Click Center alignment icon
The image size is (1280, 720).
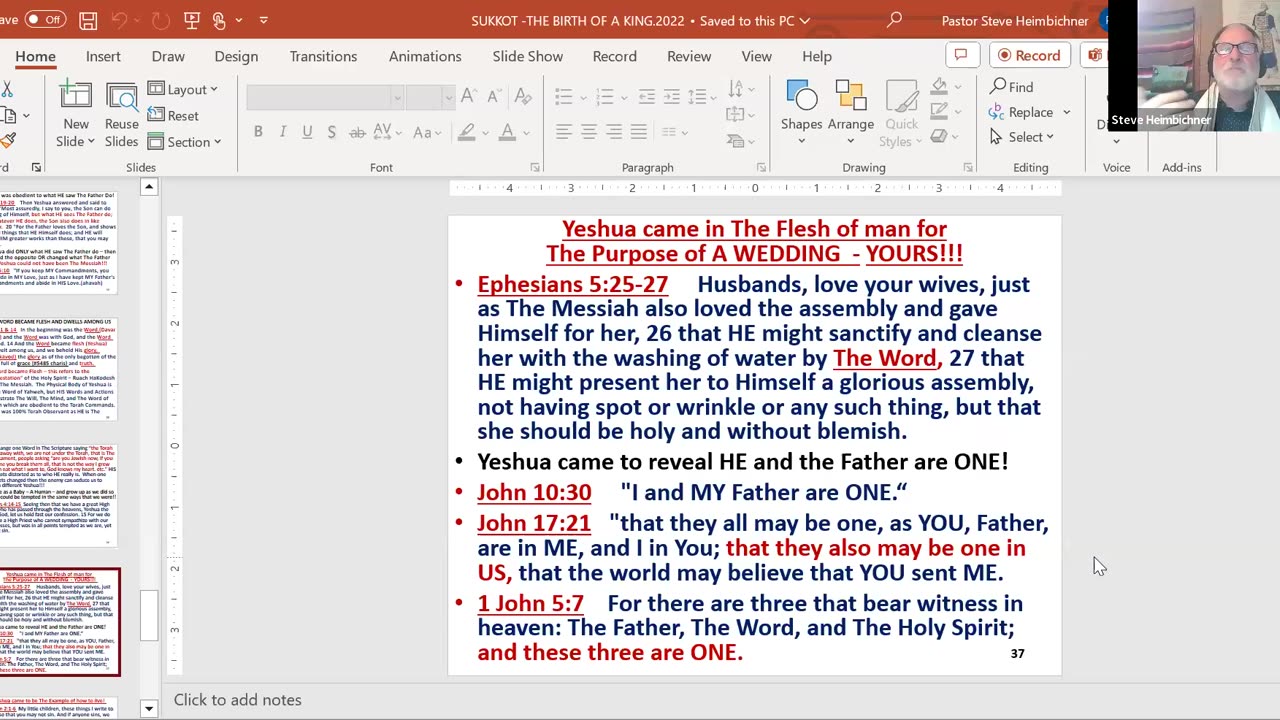tap(589, 132)
